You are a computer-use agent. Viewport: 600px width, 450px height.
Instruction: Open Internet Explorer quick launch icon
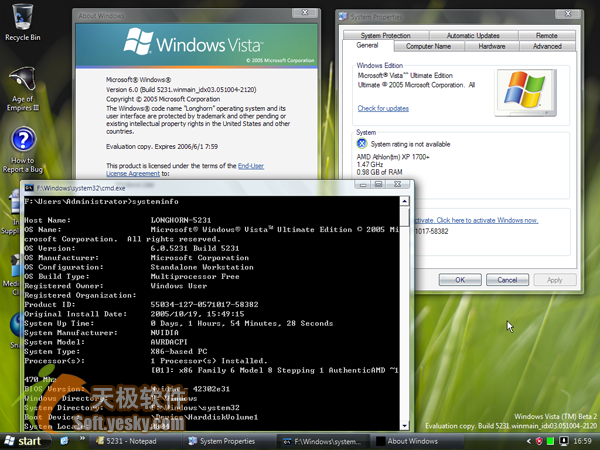pos(64,441)
